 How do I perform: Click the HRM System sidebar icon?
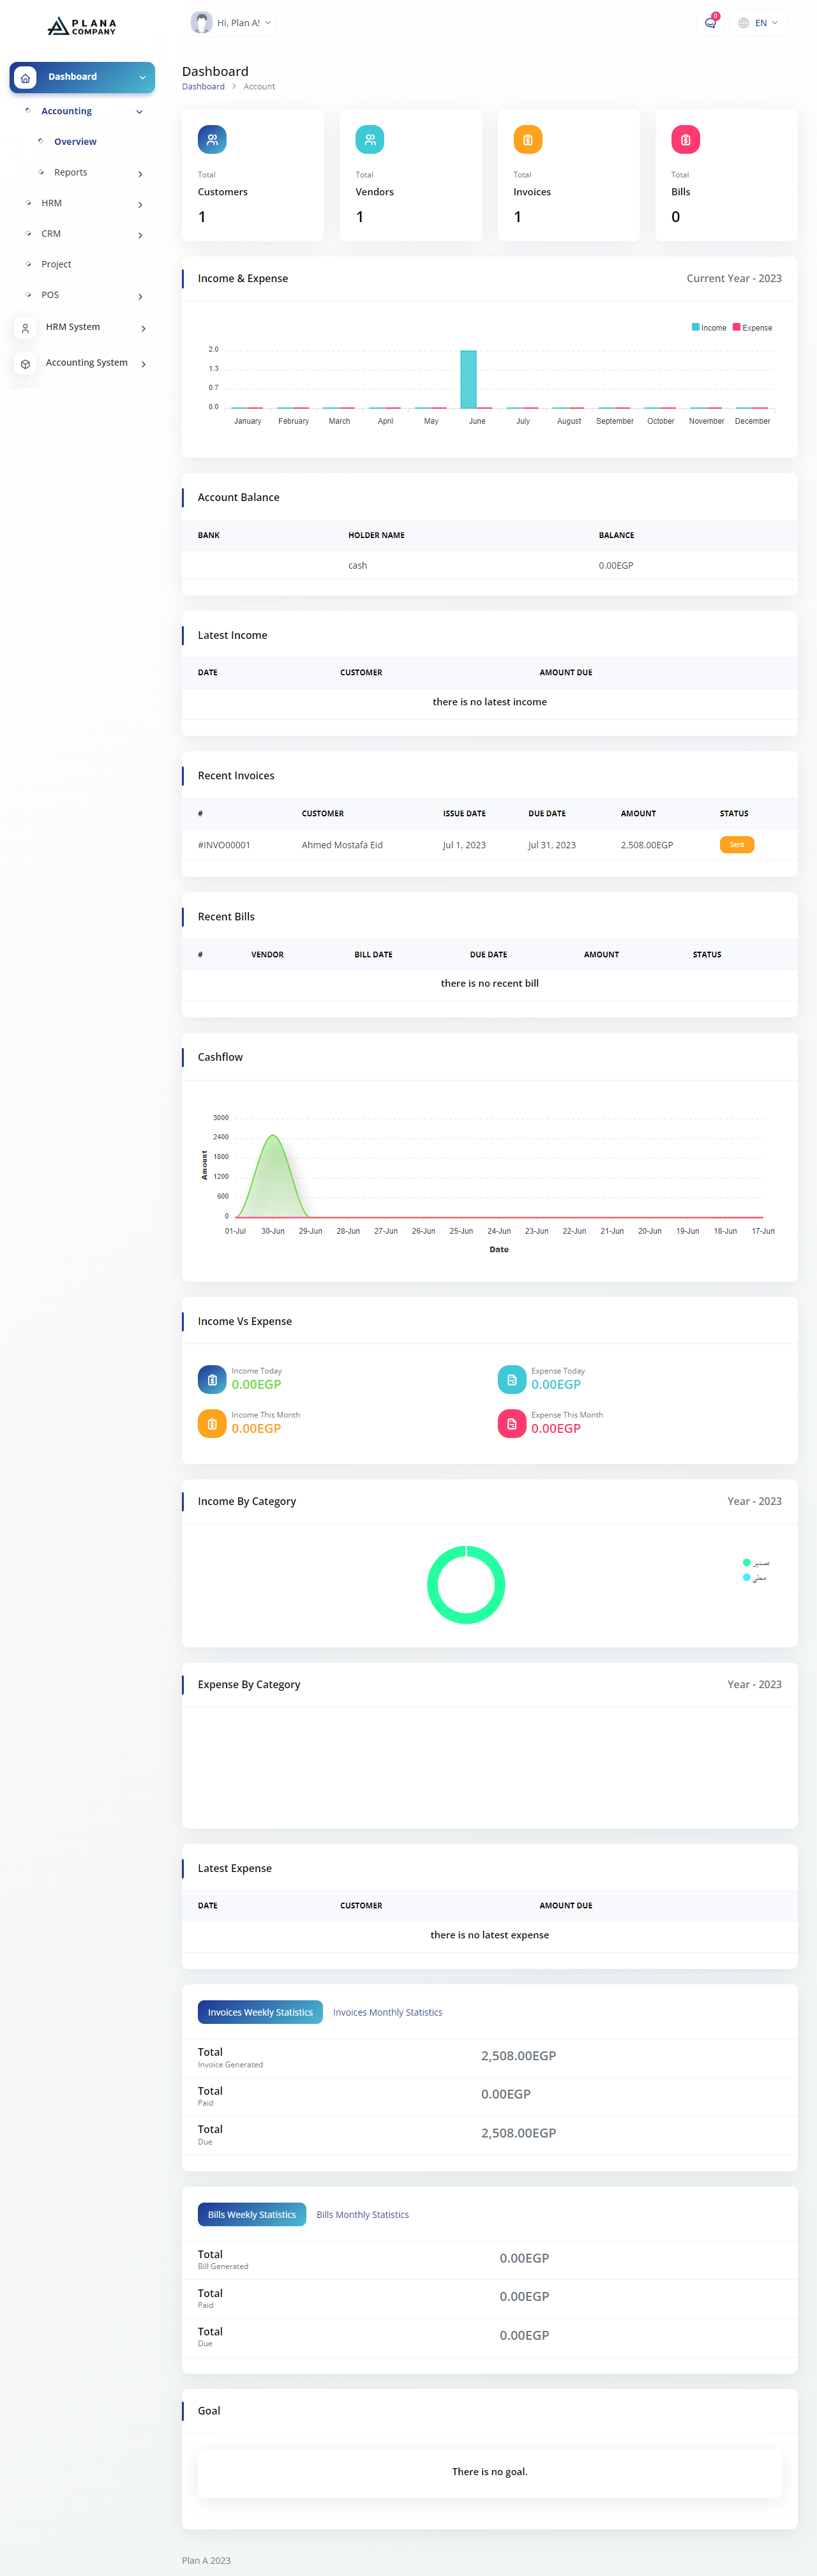26,328
